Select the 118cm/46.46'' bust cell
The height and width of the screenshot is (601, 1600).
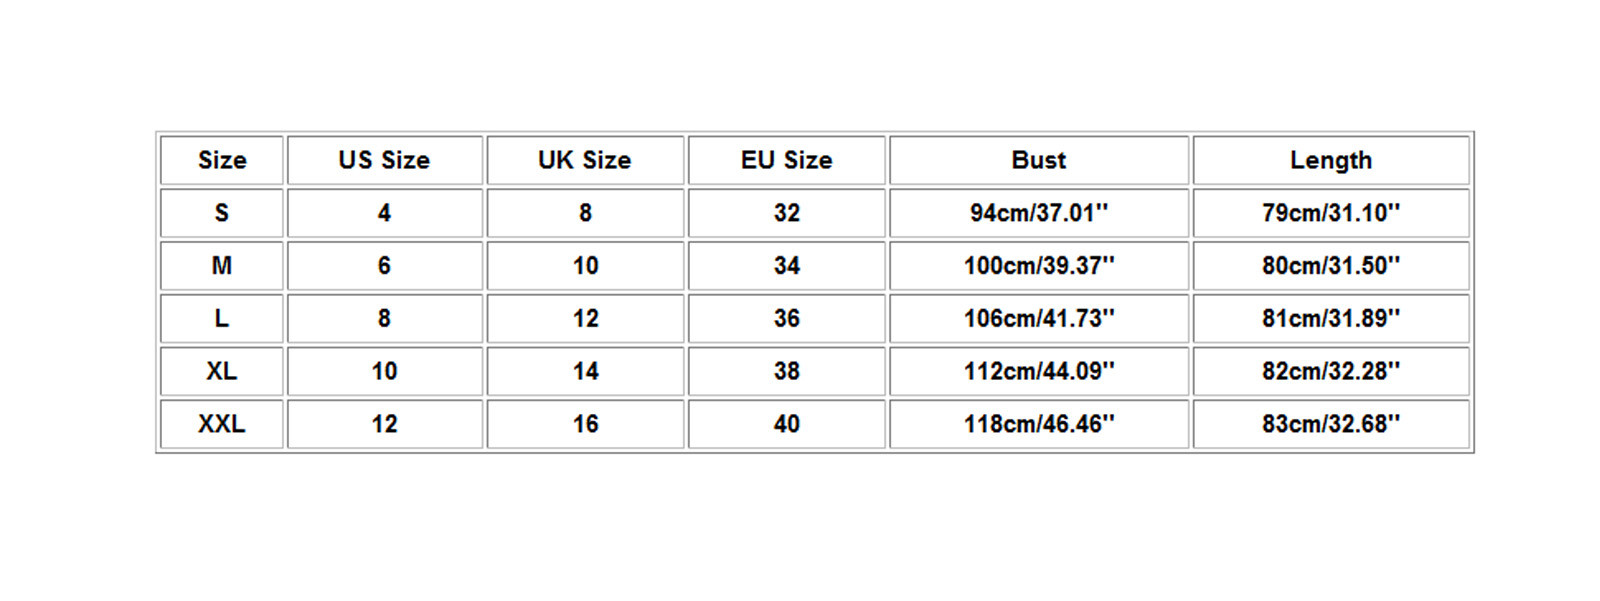tap(1039, 424)
